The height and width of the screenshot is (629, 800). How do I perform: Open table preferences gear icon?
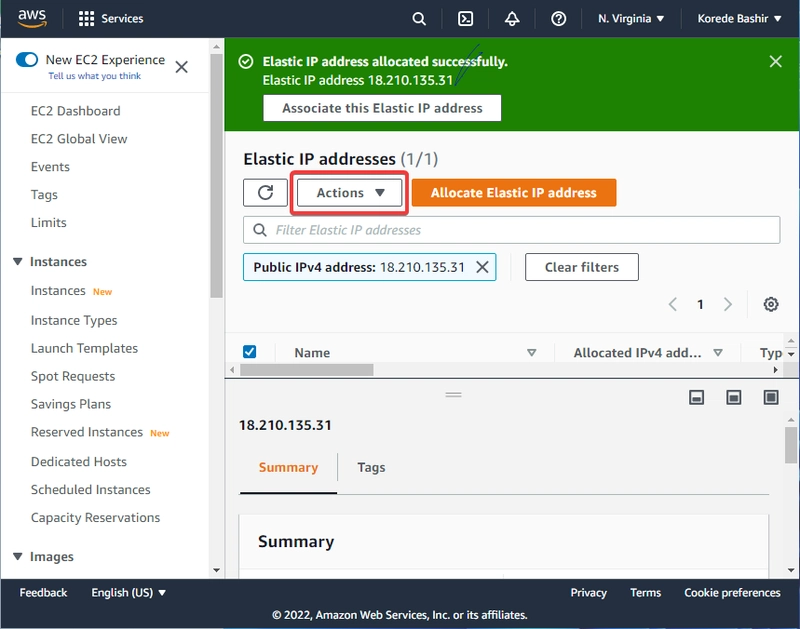click(x=771, y=305)
